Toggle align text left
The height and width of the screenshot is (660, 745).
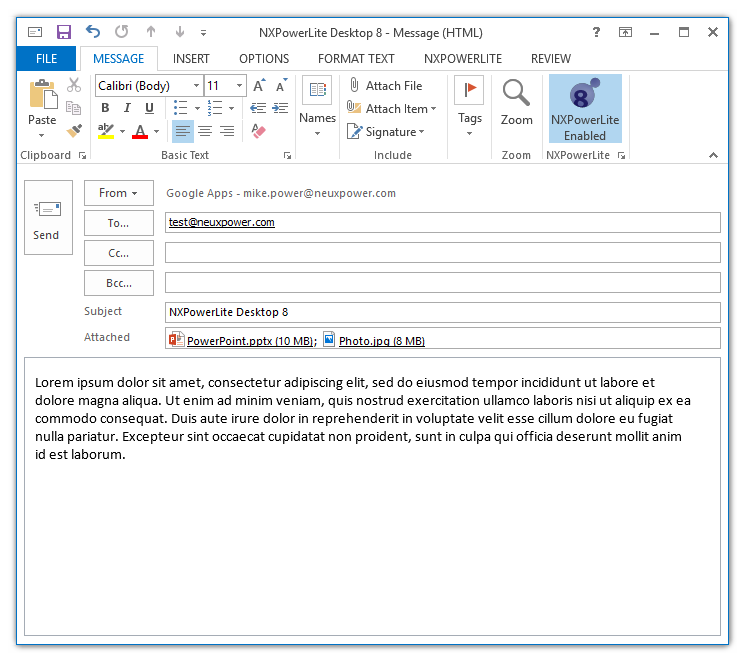(183, 131)
